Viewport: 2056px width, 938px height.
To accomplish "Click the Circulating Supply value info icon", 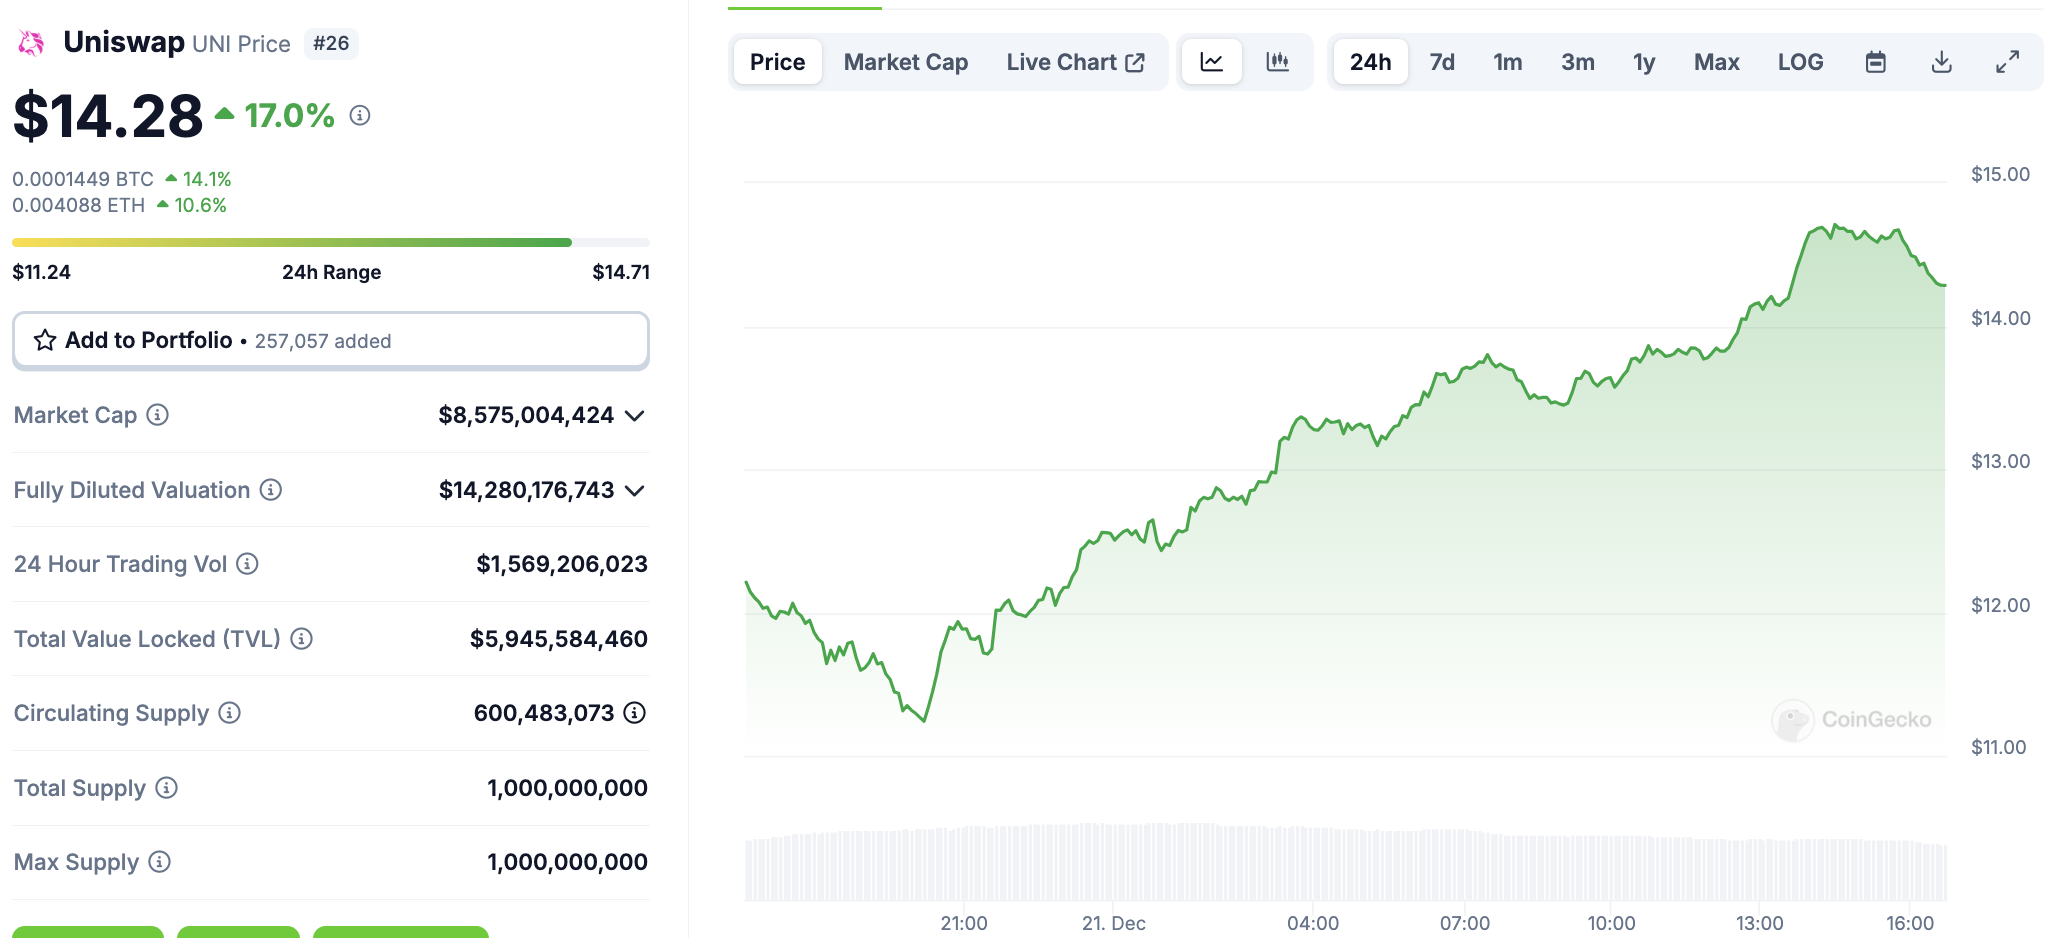I will 635,713.
